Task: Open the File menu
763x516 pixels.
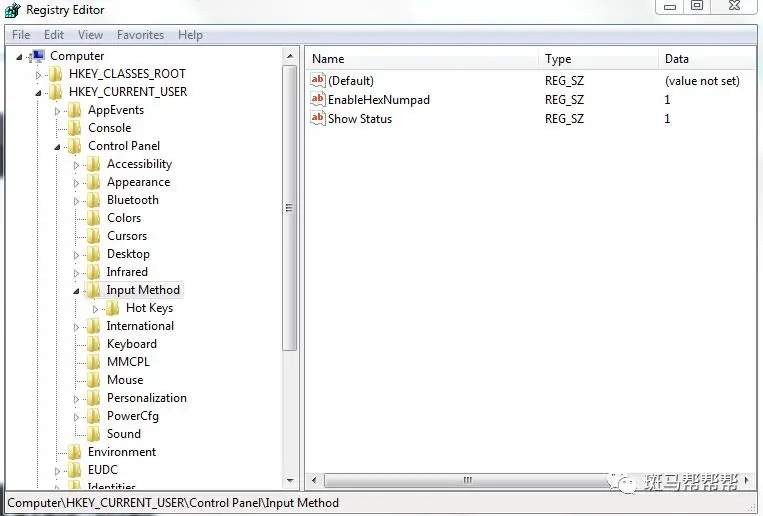Action: [21, 35]
